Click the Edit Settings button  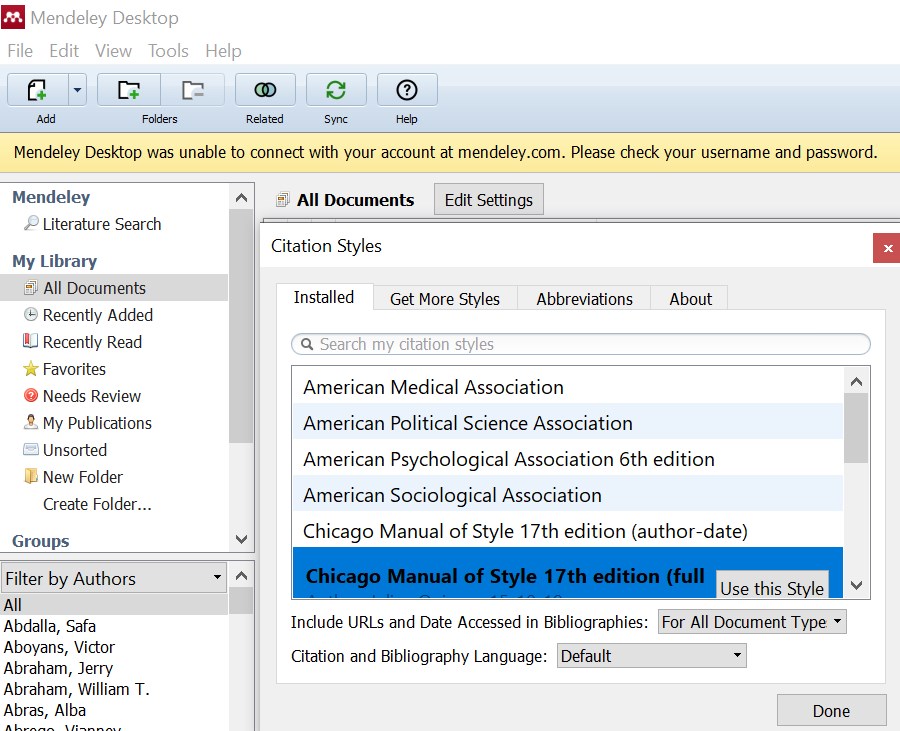(489, 200)
